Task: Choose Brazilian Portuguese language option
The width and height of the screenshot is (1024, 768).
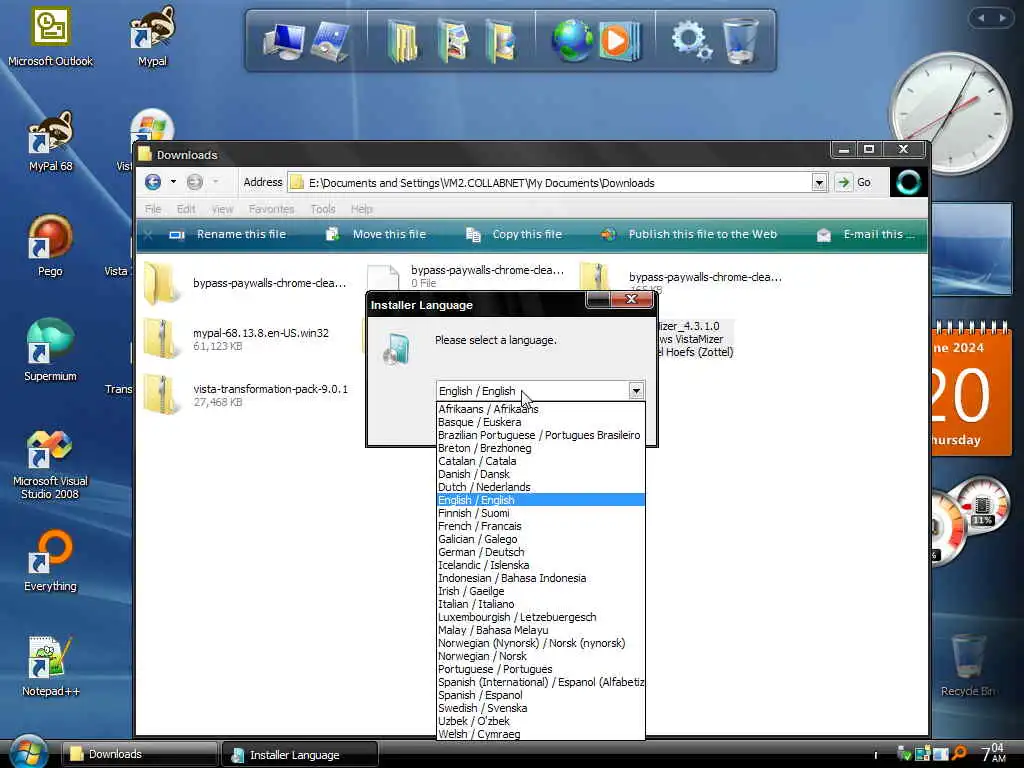Action: [541, 435]
